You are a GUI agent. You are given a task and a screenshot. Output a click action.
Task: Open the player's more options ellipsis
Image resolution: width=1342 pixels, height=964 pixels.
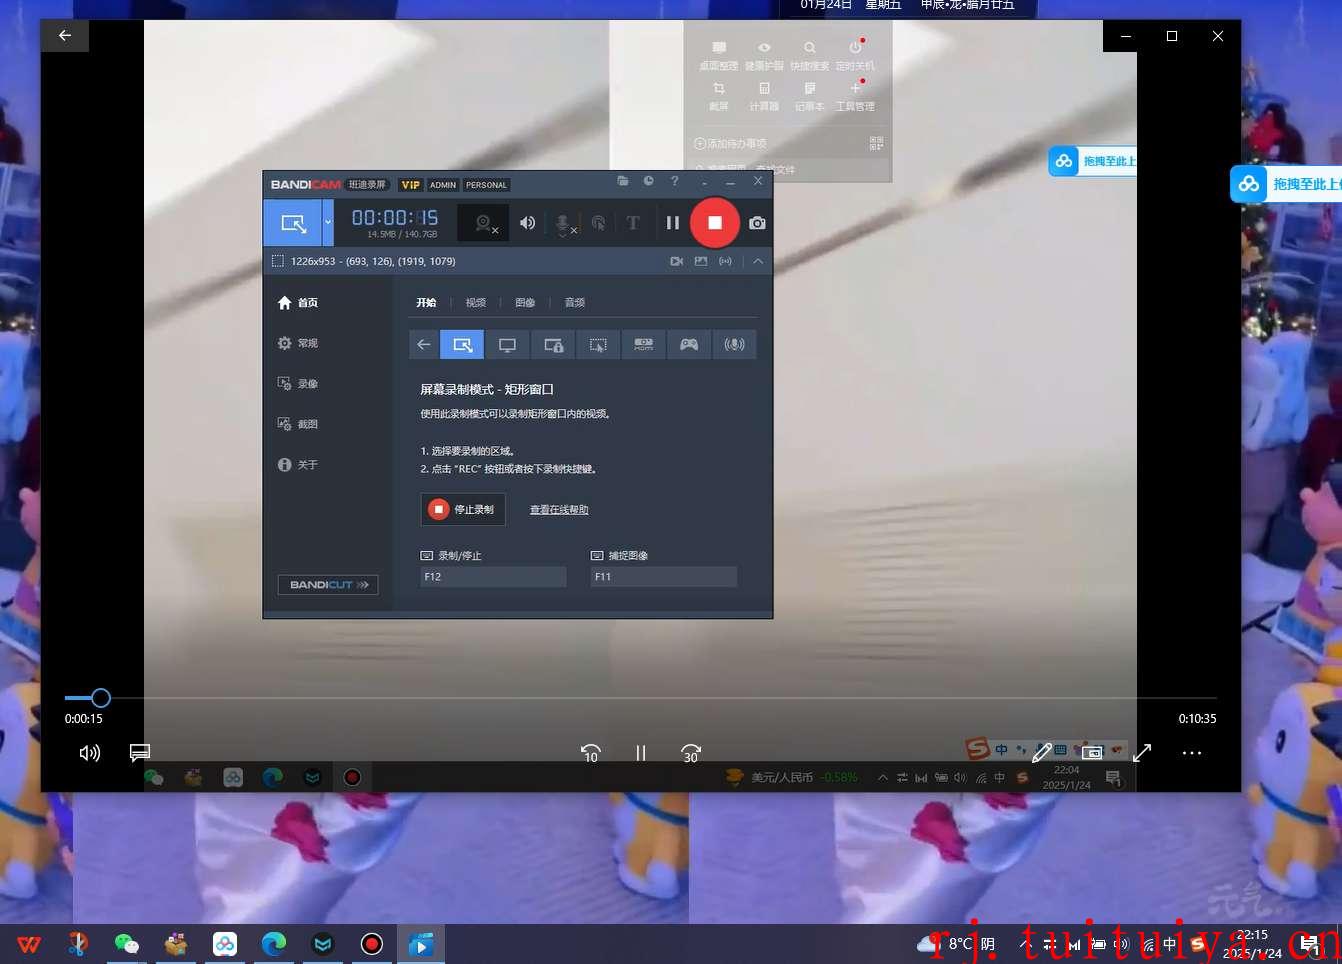[1192, 753]
